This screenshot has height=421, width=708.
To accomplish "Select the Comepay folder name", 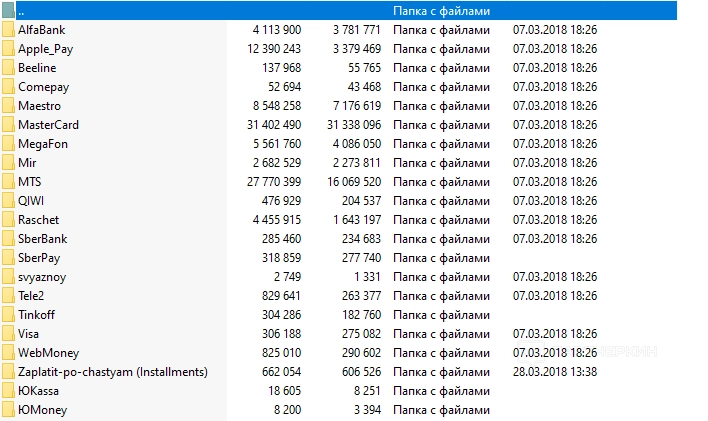I will [x=43, y=87].
